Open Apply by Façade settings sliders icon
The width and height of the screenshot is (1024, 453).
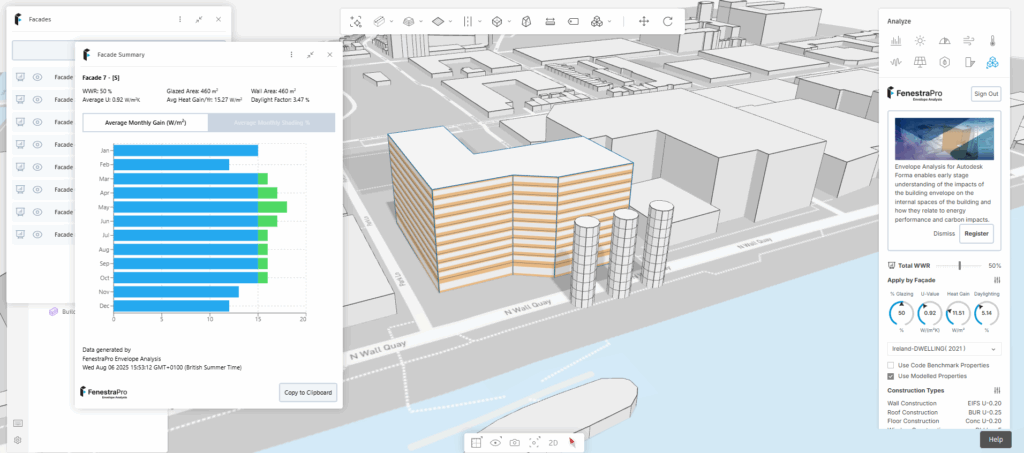997,280
